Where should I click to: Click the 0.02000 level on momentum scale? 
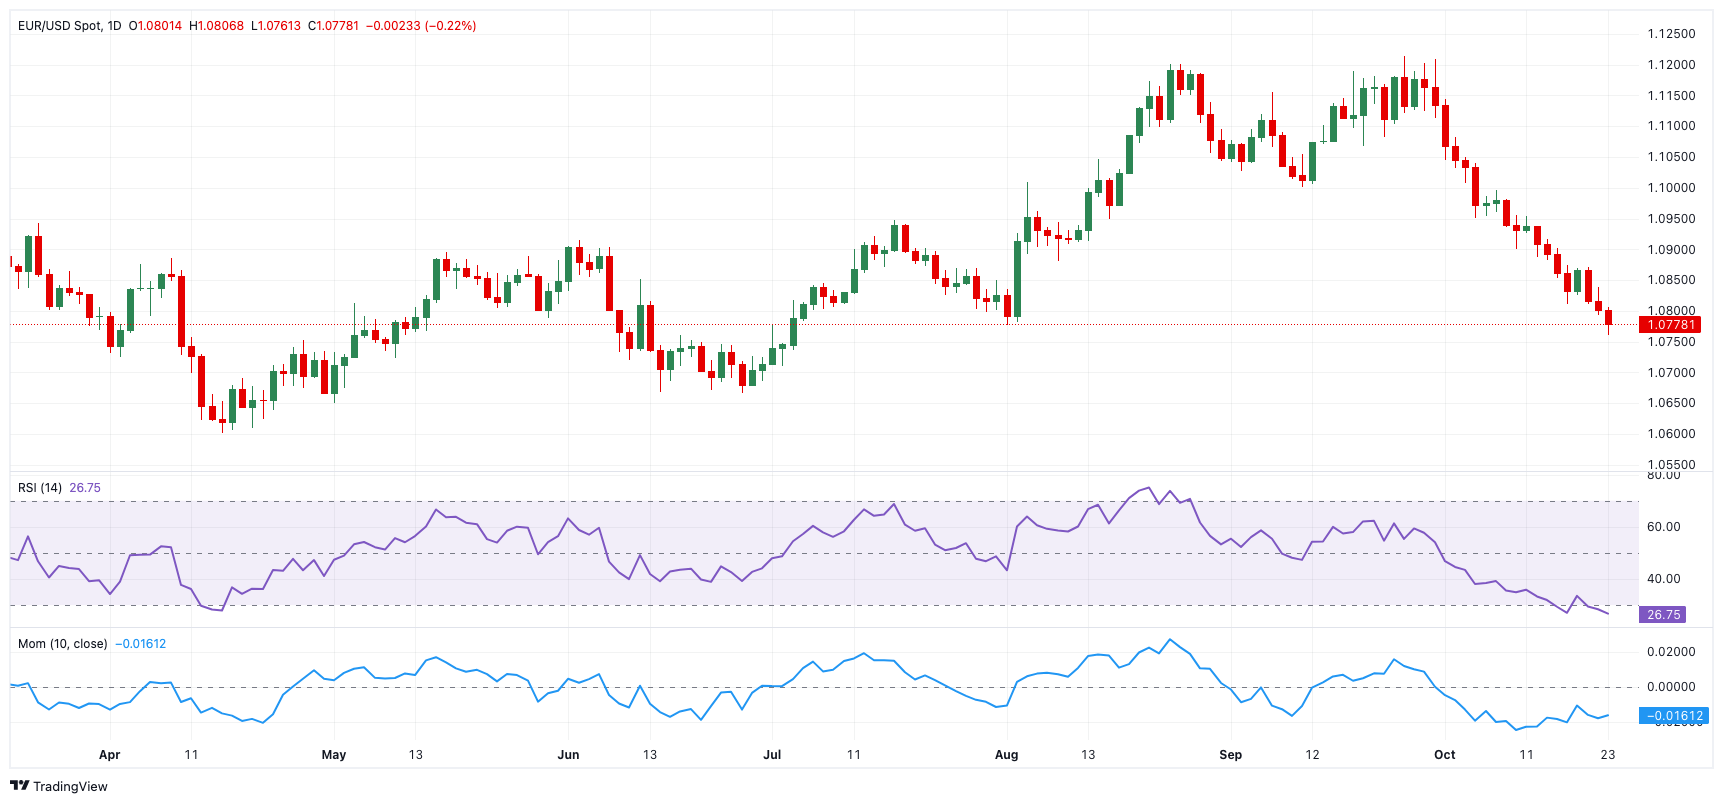1671,652
